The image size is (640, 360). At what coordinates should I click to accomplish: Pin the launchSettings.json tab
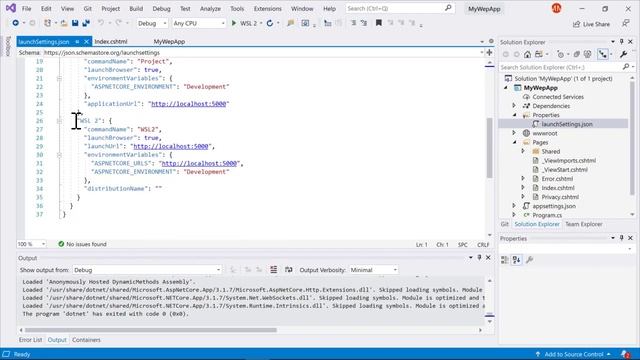77,42
